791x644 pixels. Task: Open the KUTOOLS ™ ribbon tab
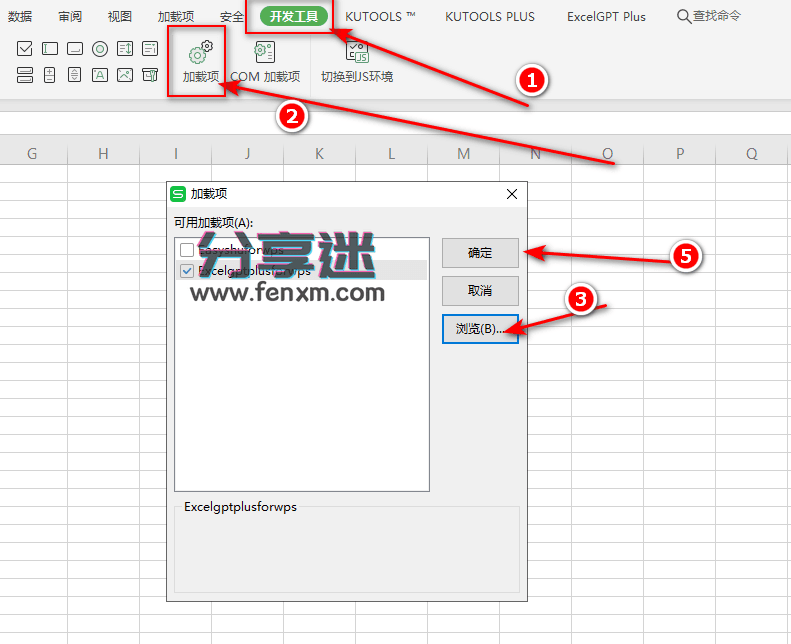pos(380,16)
